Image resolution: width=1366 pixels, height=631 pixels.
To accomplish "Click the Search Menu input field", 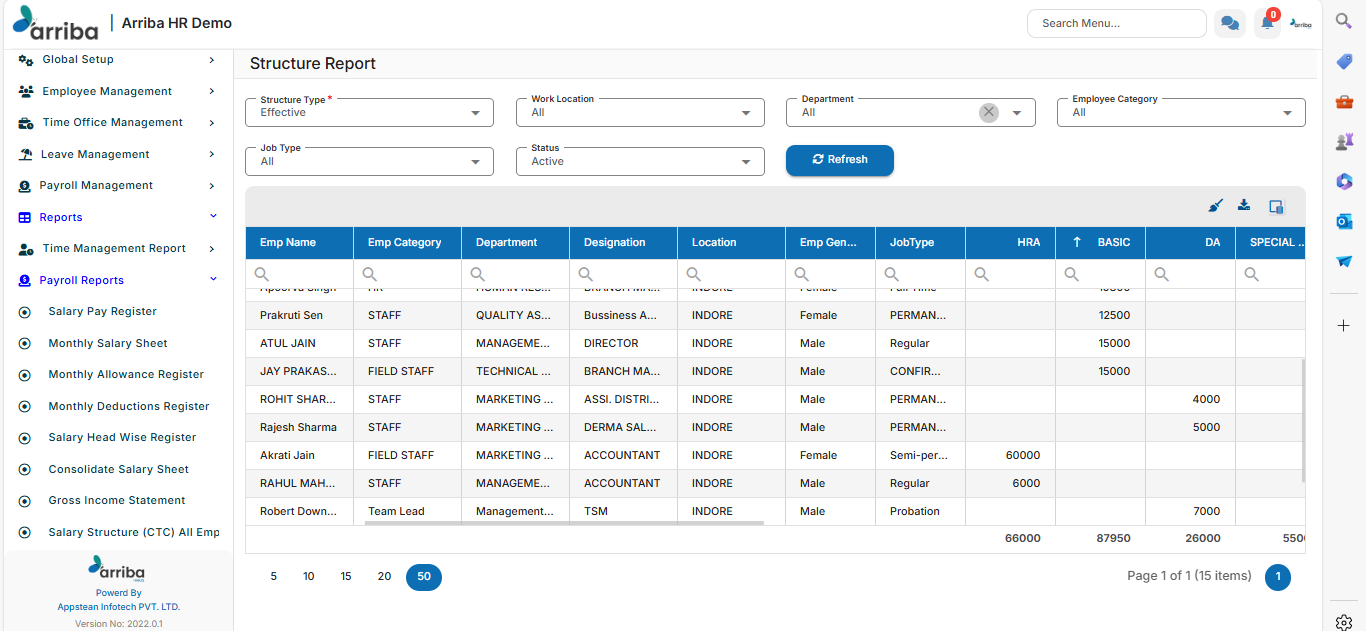I will coord(1115,23).
